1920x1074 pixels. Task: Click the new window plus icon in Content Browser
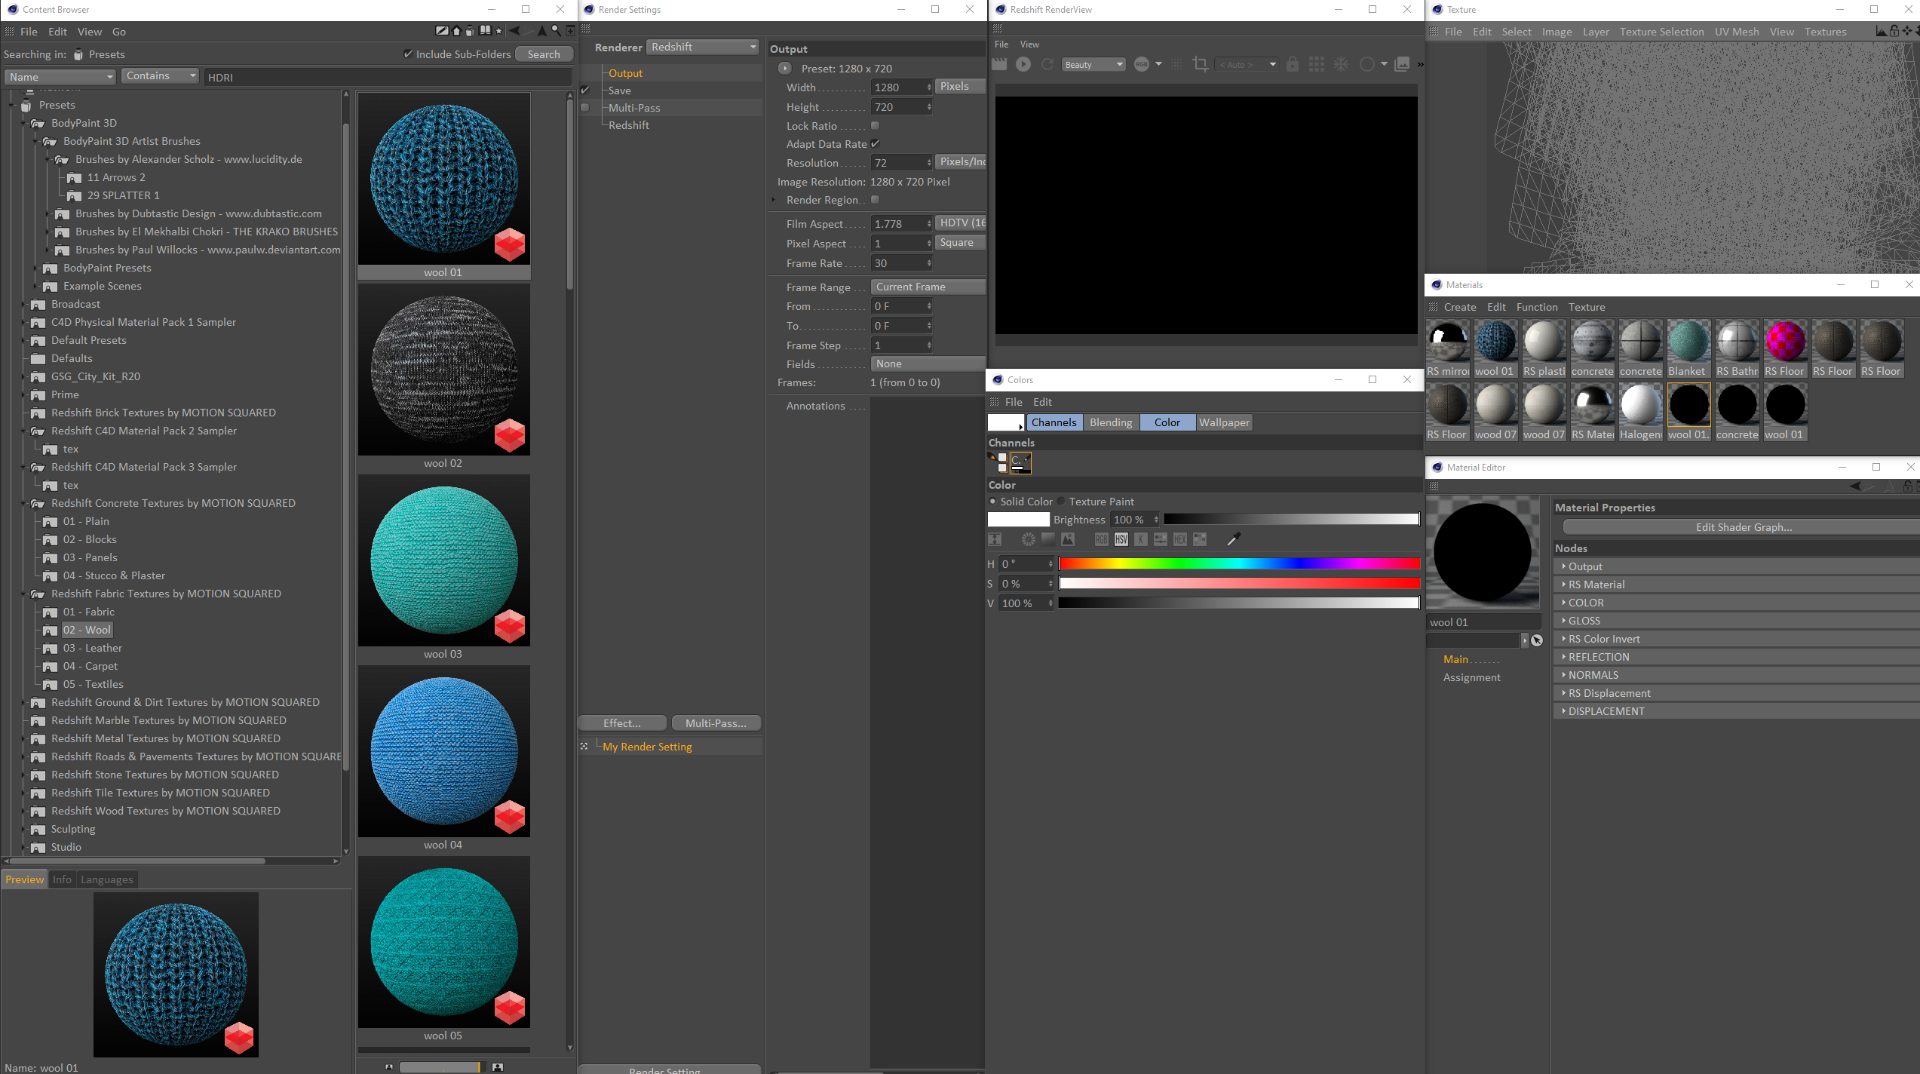point(570,31)
